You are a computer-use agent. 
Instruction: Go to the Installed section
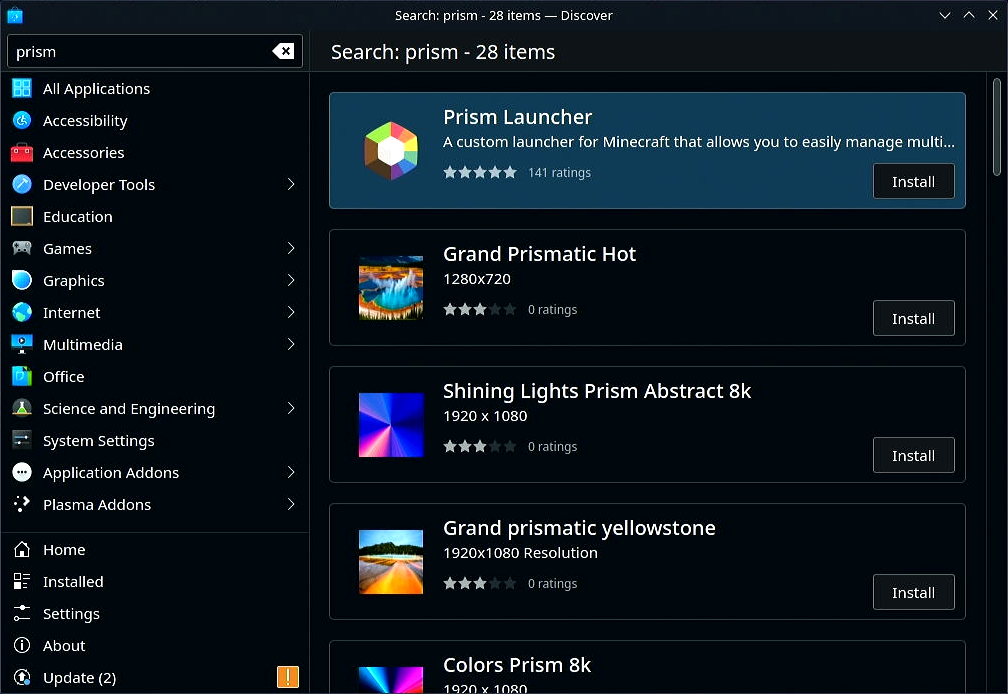[73, 581]
